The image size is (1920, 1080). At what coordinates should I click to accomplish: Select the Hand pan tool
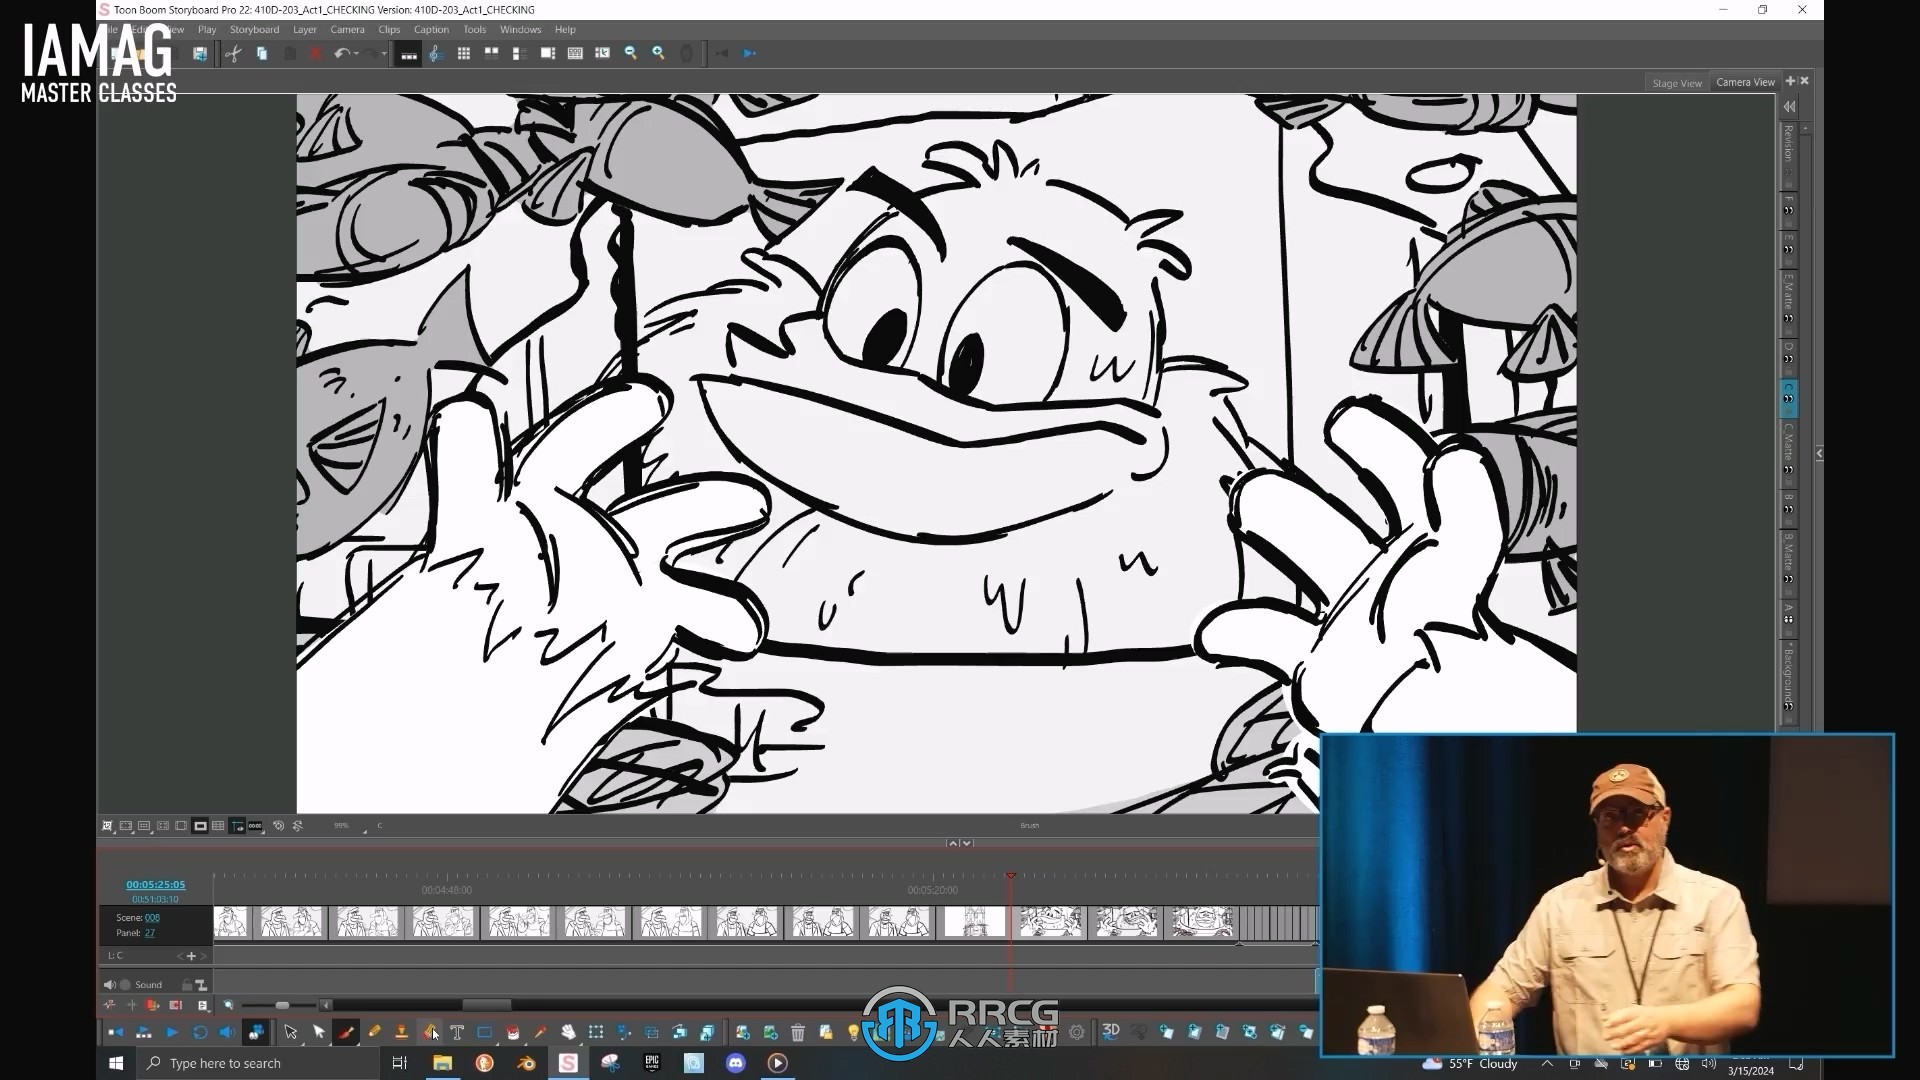568,1032
